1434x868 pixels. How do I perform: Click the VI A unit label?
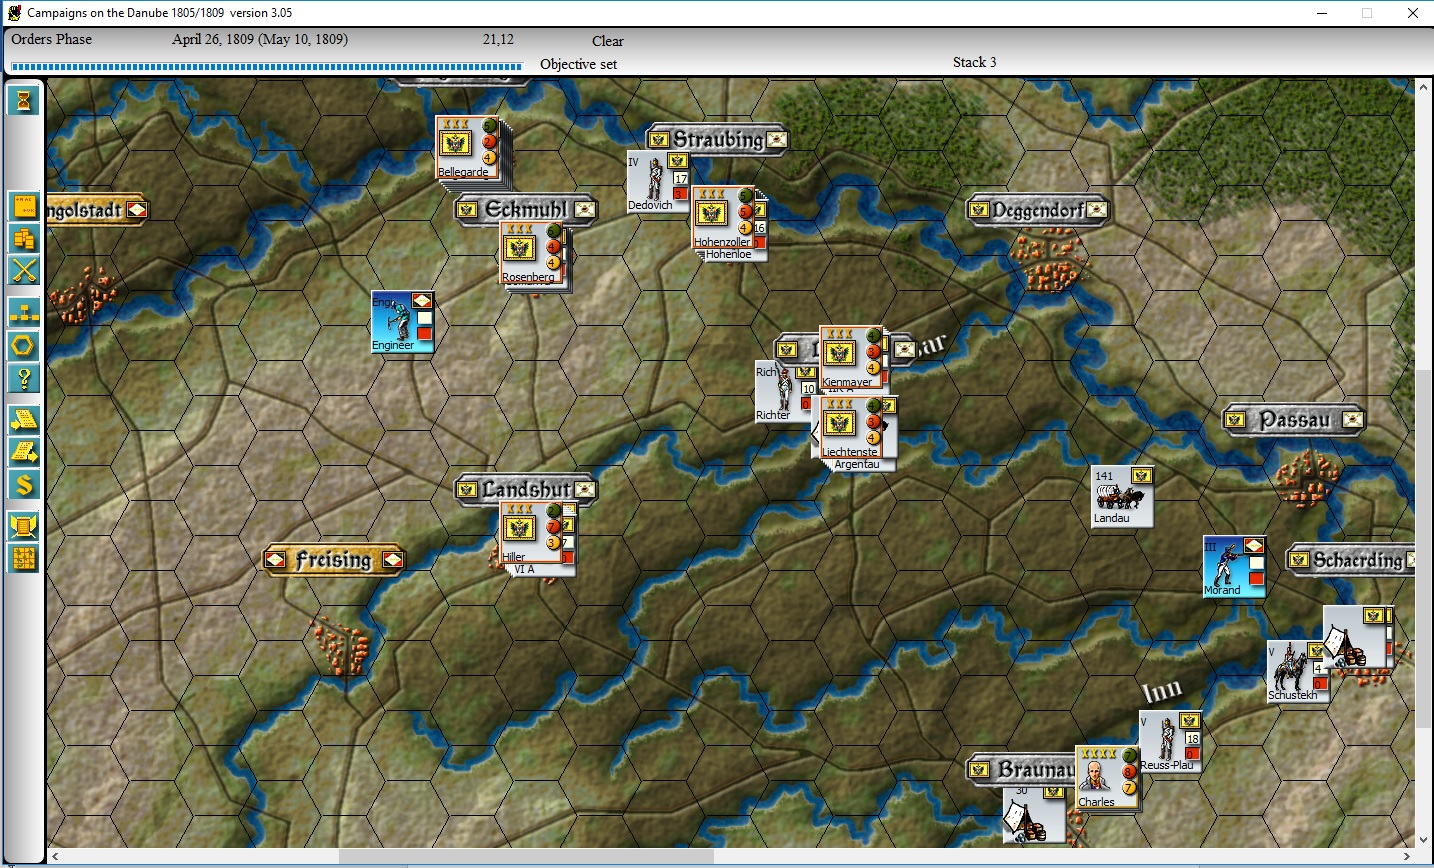[524, 570]
